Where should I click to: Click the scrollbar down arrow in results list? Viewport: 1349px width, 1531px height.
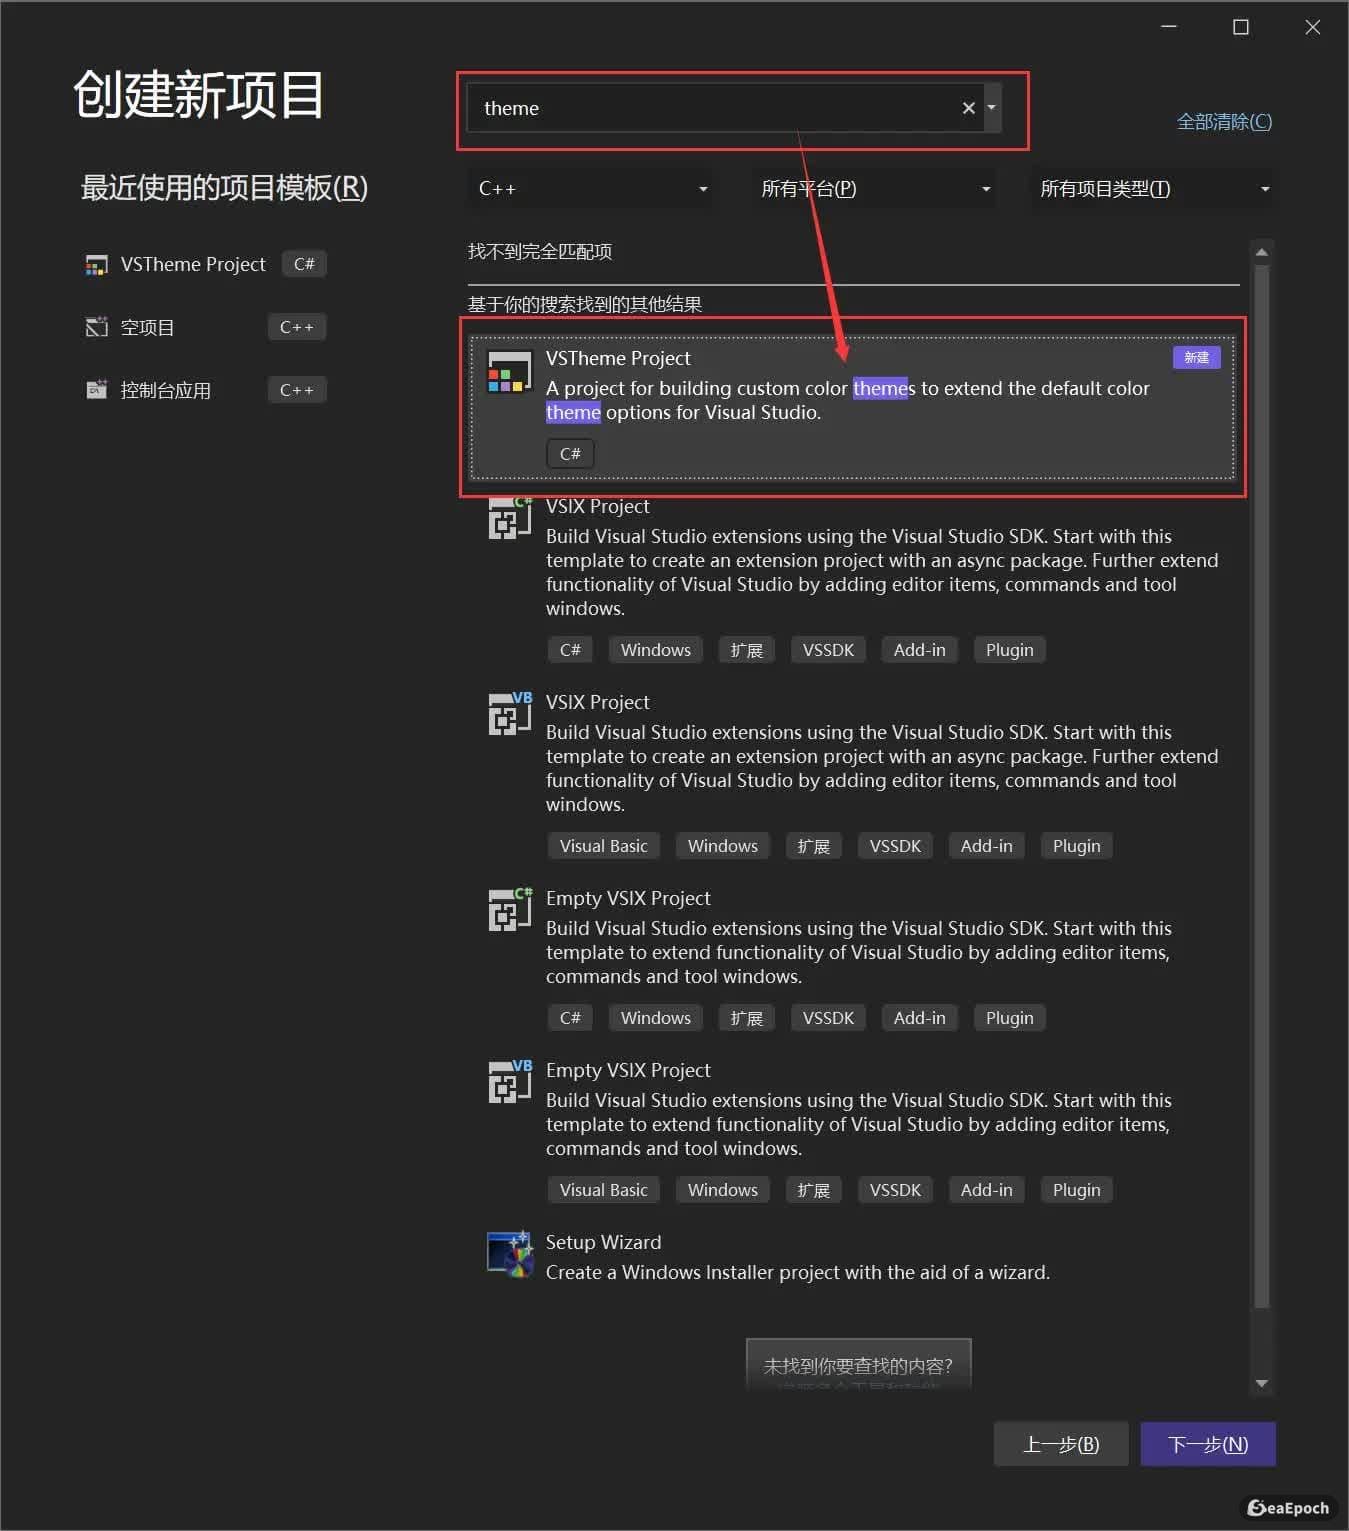pos(1261,1384)
